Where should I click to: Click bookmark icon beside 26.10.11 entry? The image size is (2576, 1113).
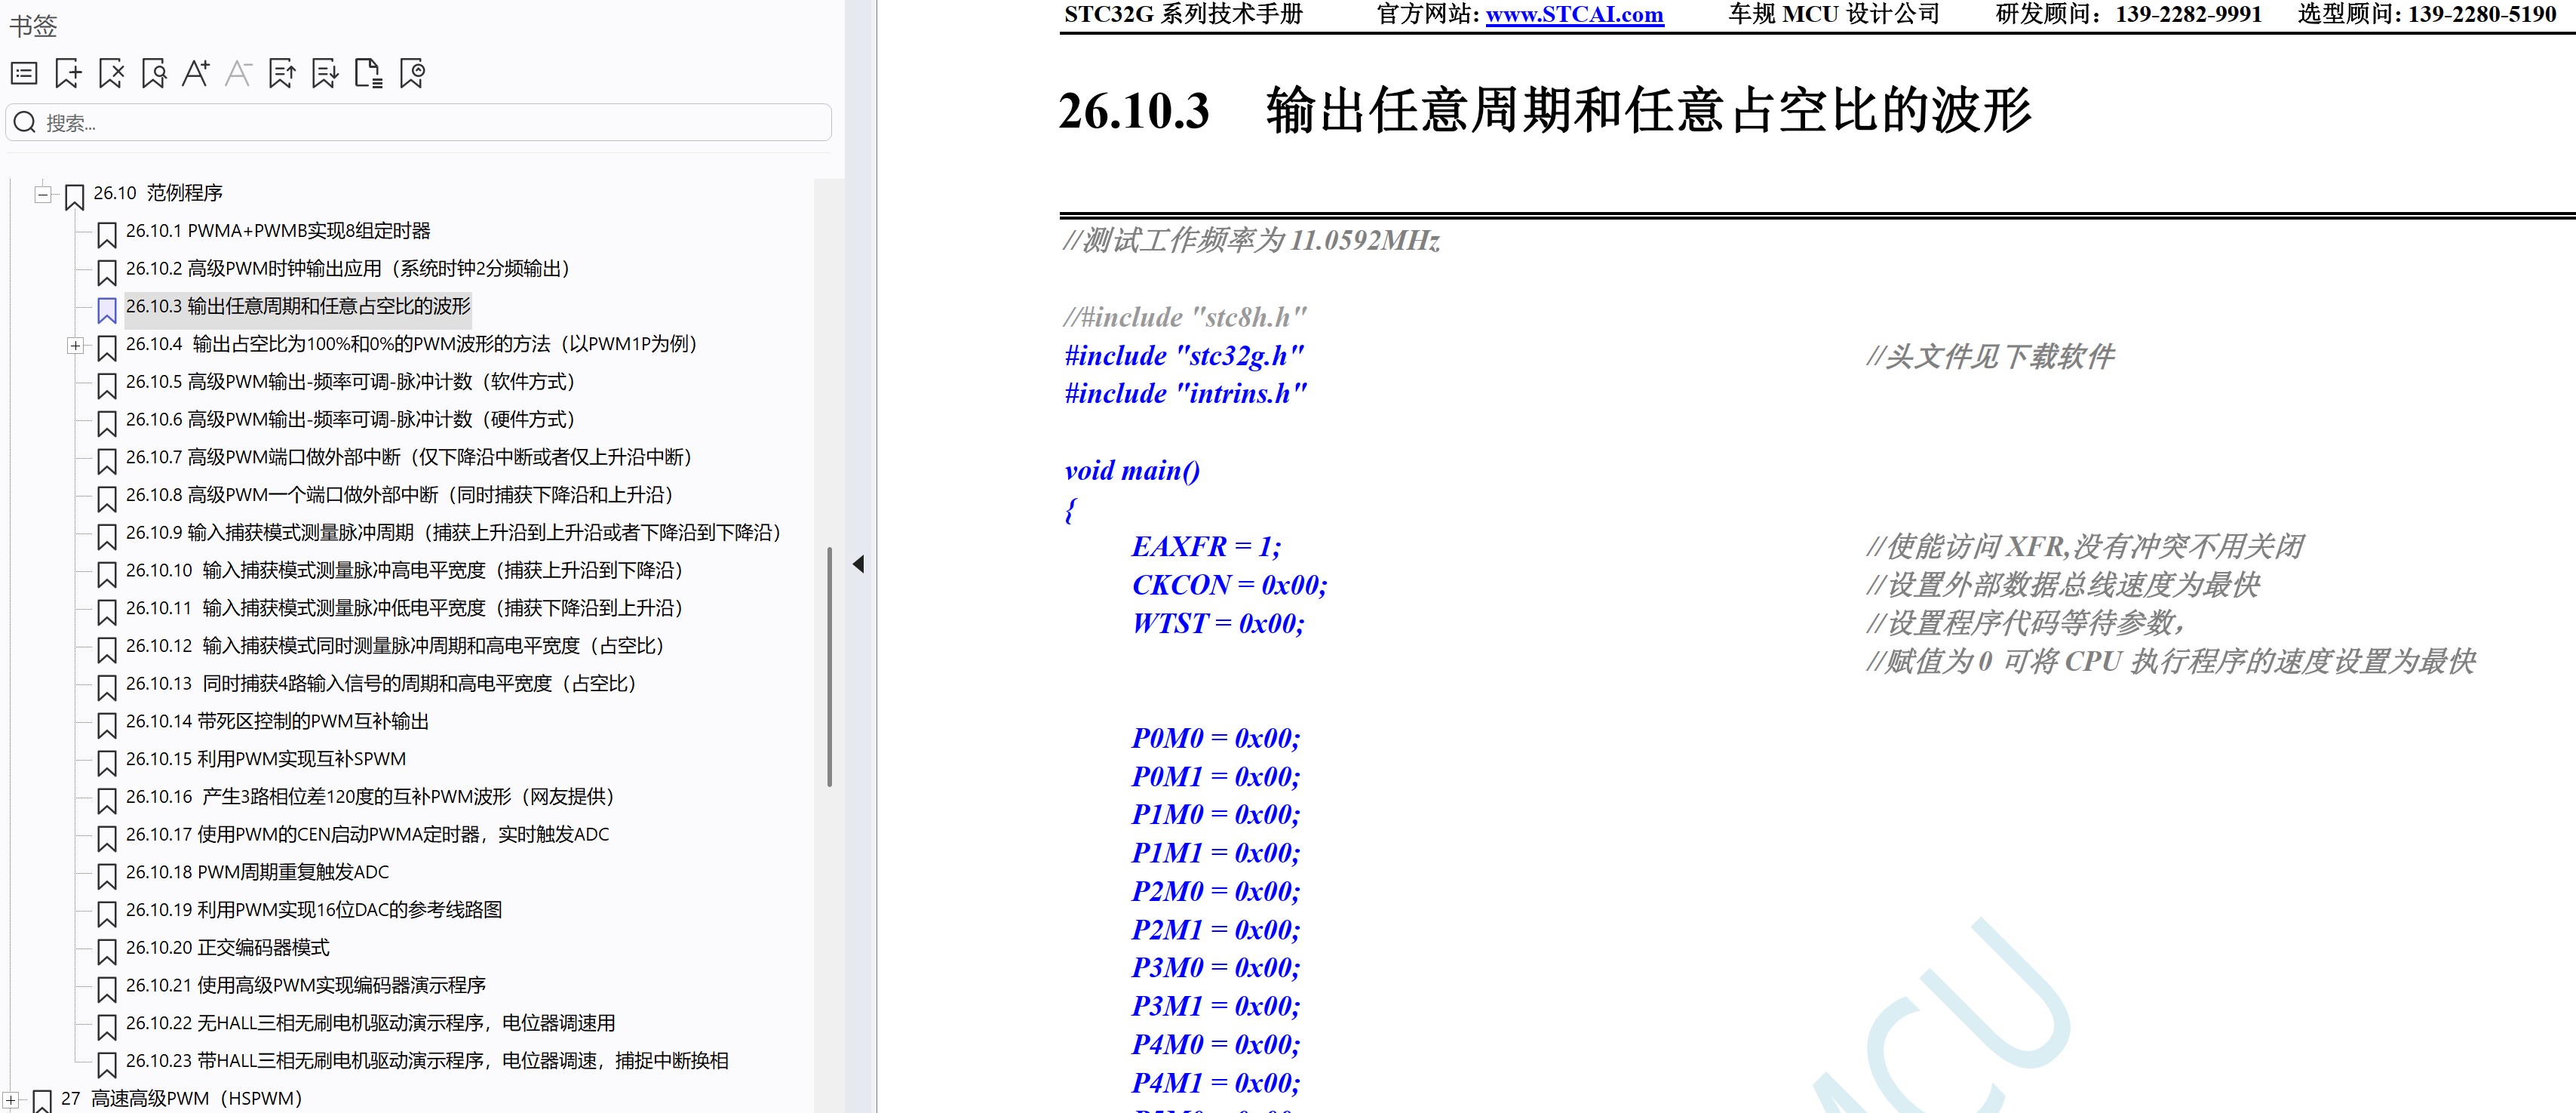(x=107, y=613)
